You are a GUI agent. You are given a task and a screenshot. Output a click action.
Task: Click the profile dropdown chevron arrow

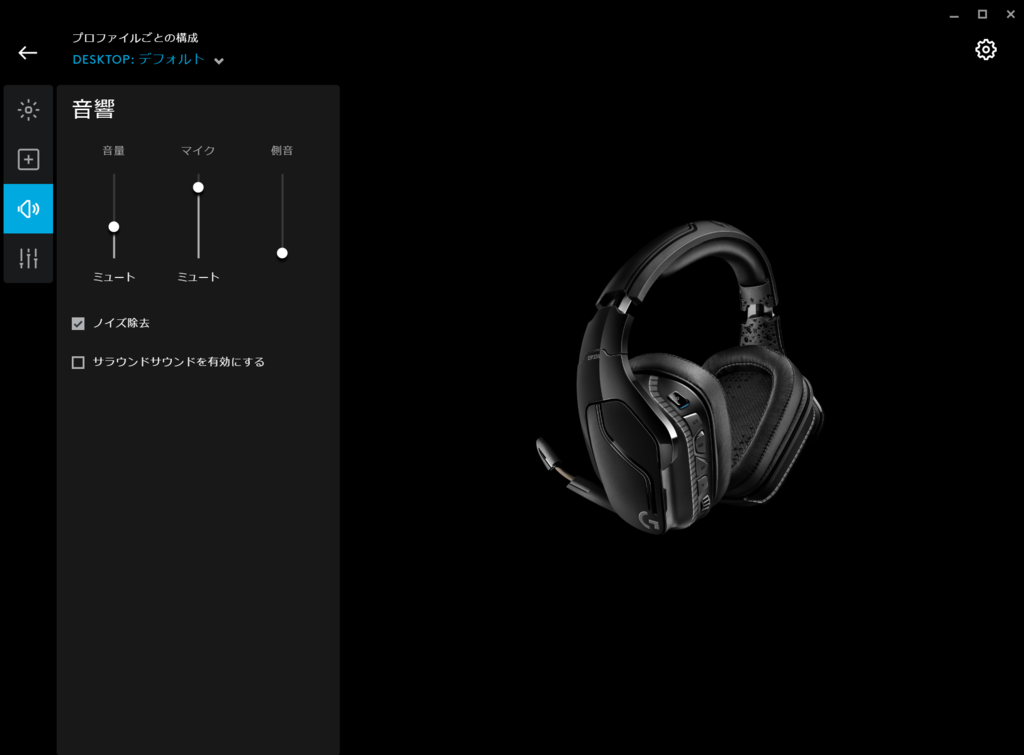pos(219,61)
